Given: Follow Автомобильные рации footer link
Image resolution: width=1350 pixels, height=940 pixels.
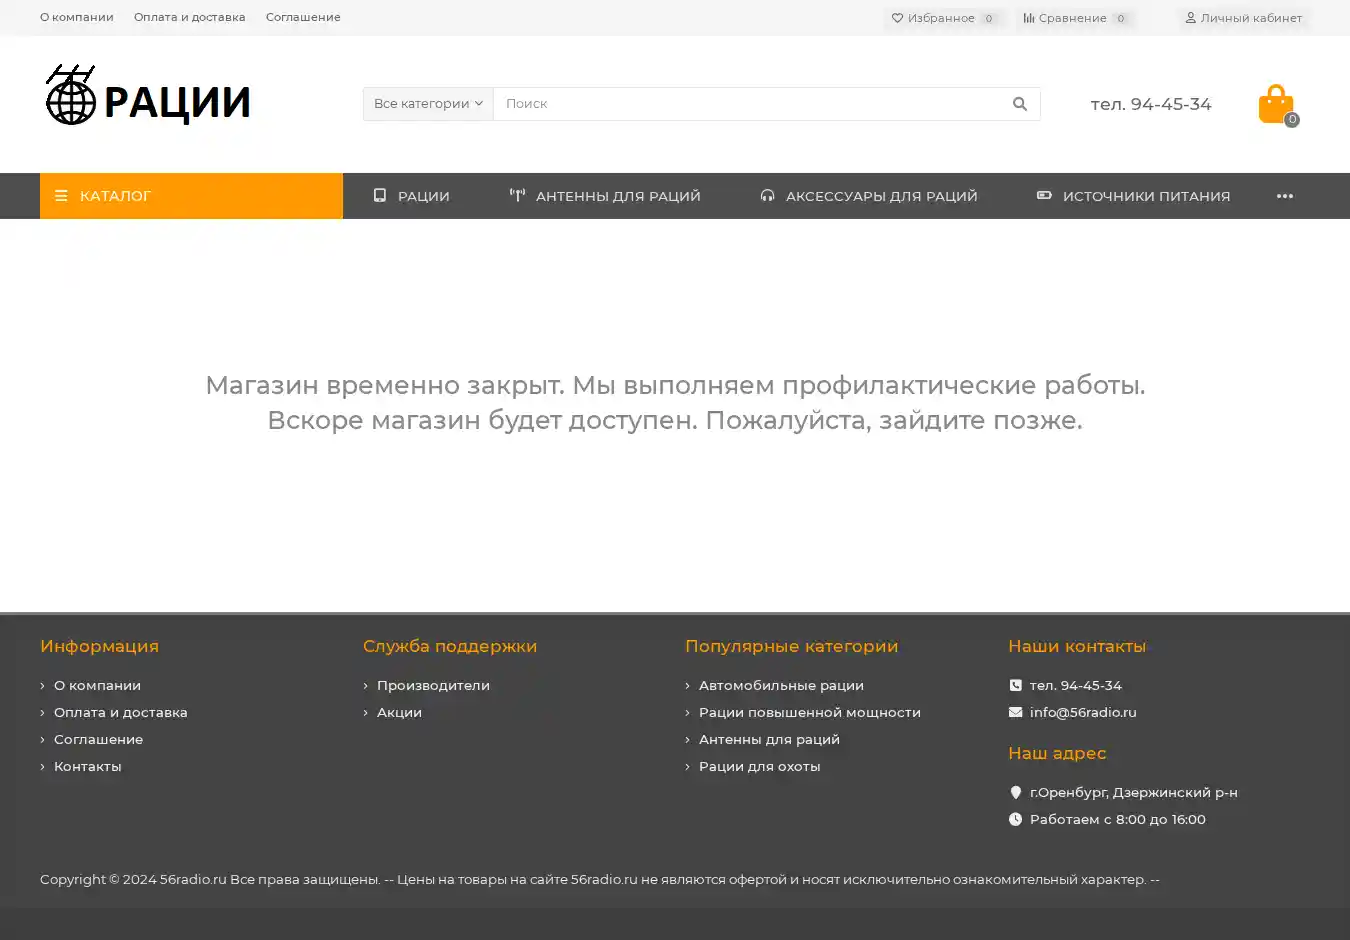Looking at the screenshot, I should pos(780,686).
